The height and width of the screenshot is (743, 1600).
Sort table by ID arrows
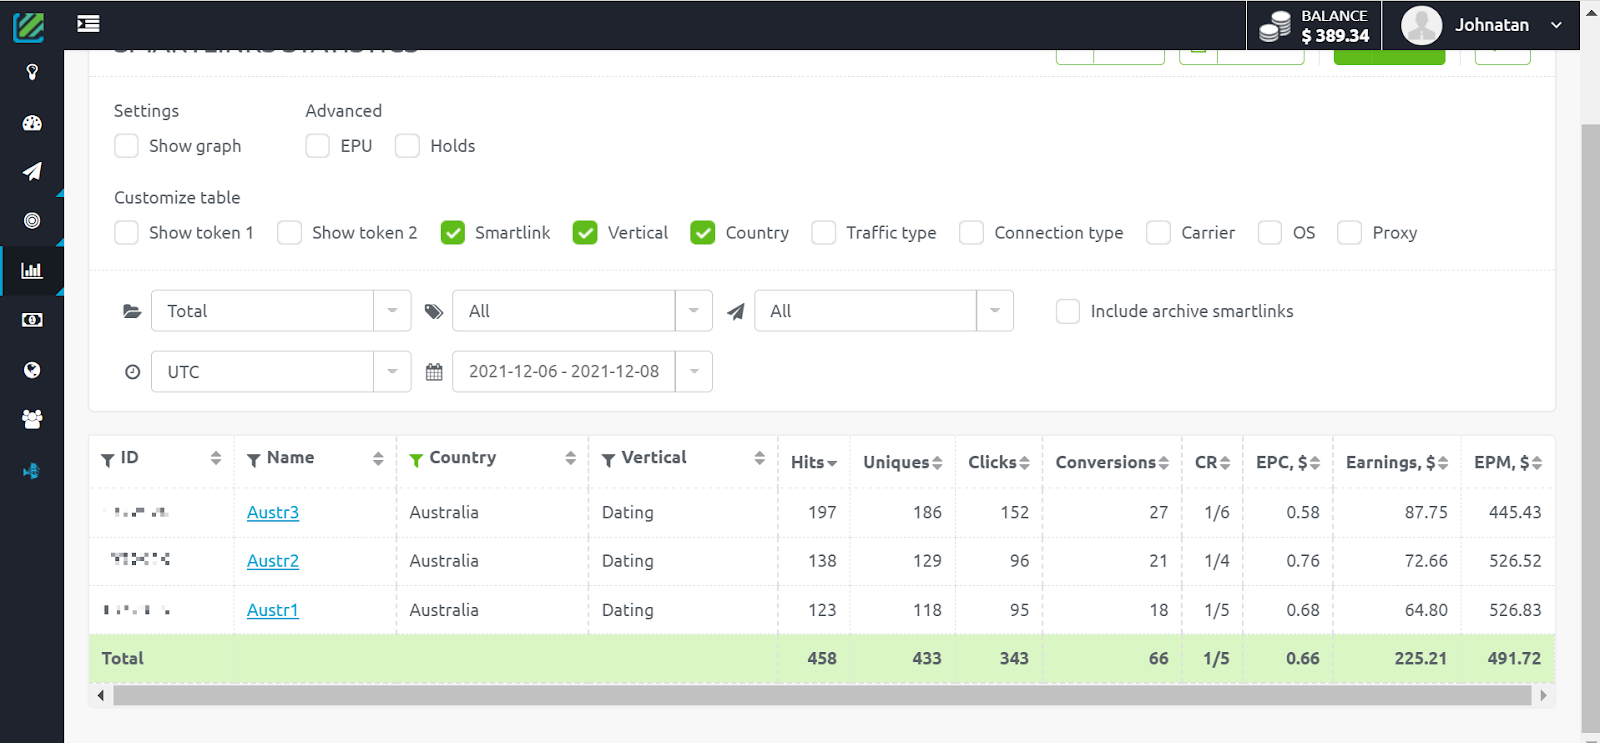[215, 458]
